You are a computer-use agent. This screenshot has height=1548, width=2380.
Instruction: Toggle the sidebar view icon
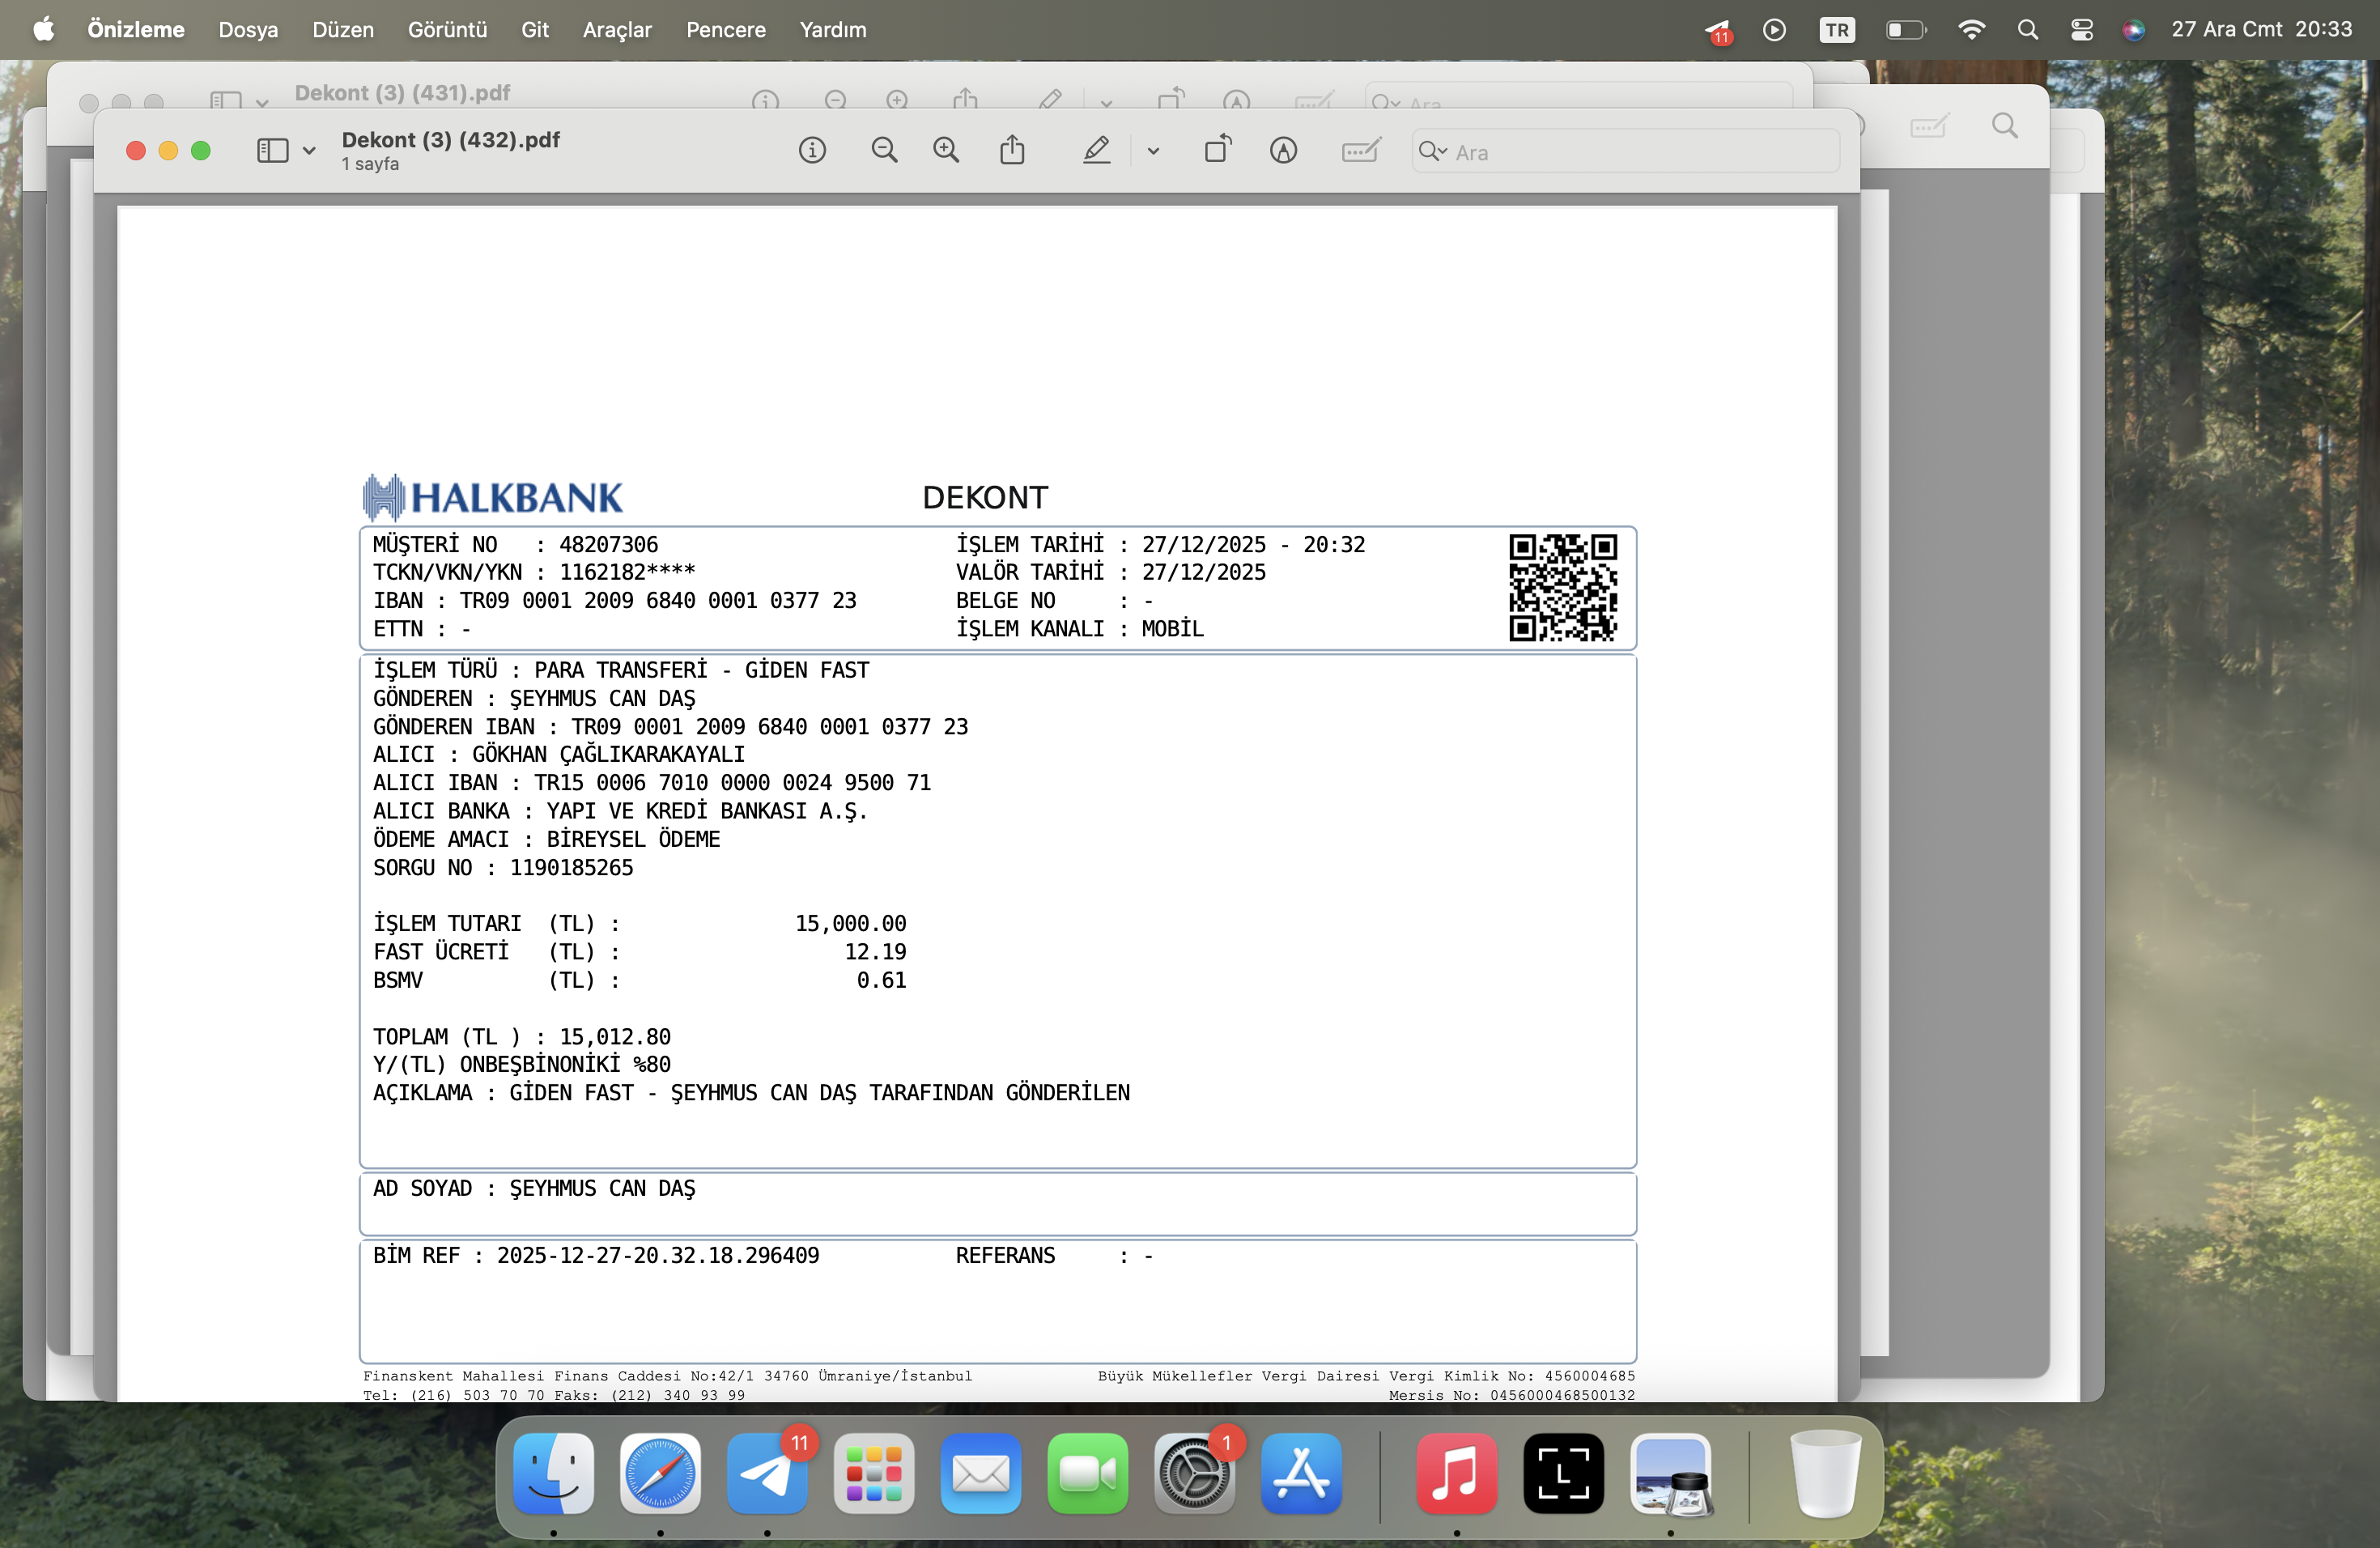[x=272, y=151]
